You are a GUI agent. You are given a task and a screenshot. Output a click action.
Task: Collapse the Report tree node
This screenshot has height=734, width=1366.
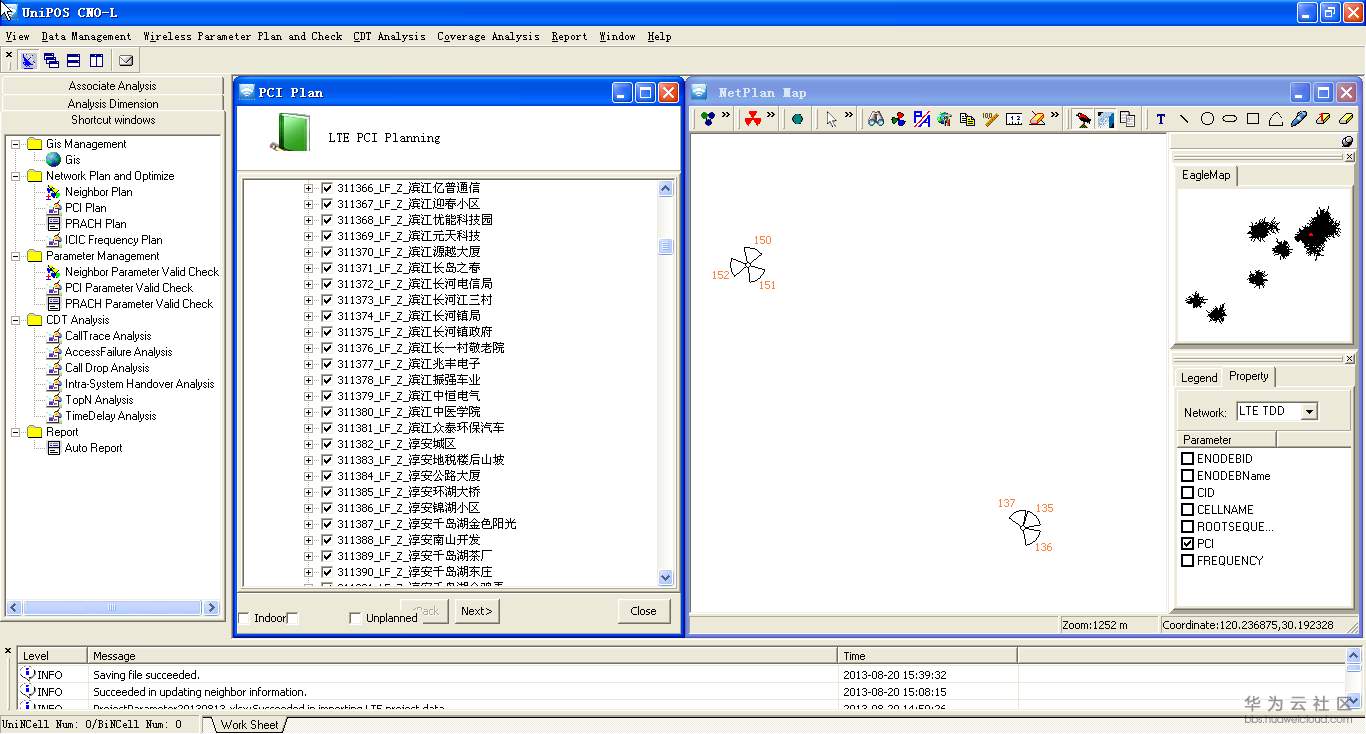pos(16,432)
